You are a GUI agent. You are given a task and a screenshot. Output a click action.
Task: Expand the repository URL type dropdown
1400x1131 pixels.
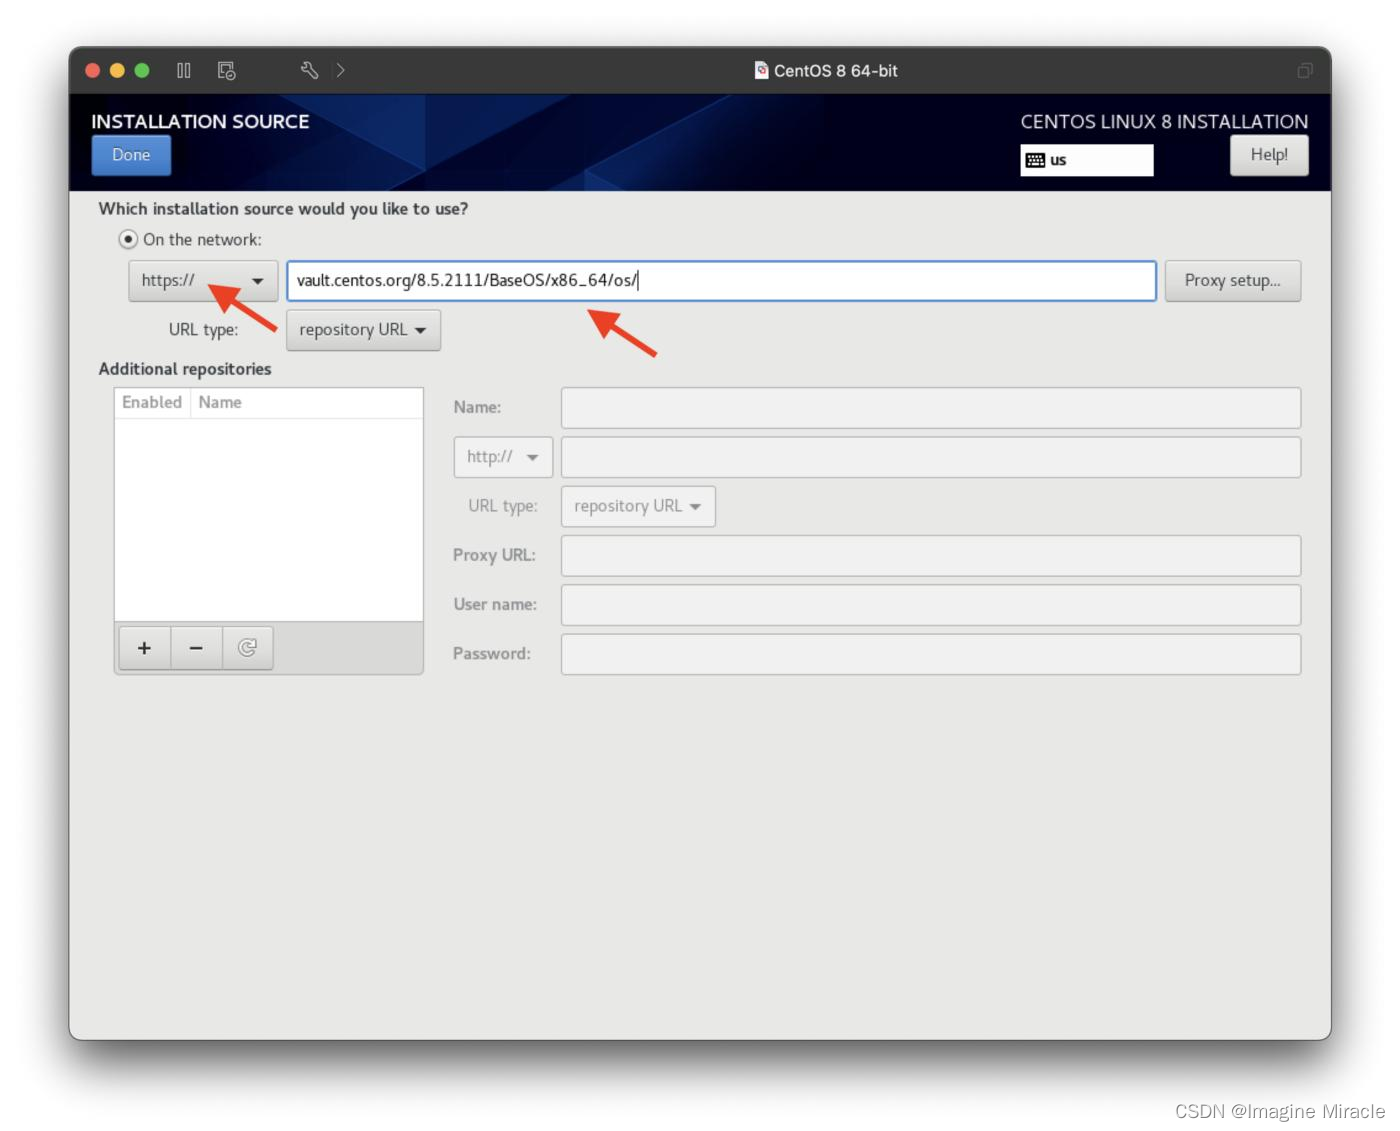[363, 330]
